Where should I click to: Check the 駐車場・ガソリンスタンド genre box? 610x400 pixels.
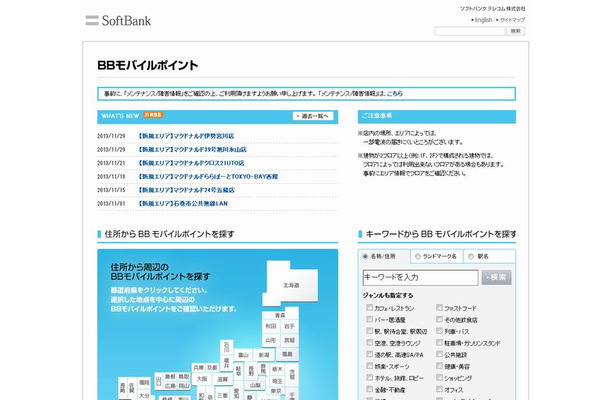(439, 342)
